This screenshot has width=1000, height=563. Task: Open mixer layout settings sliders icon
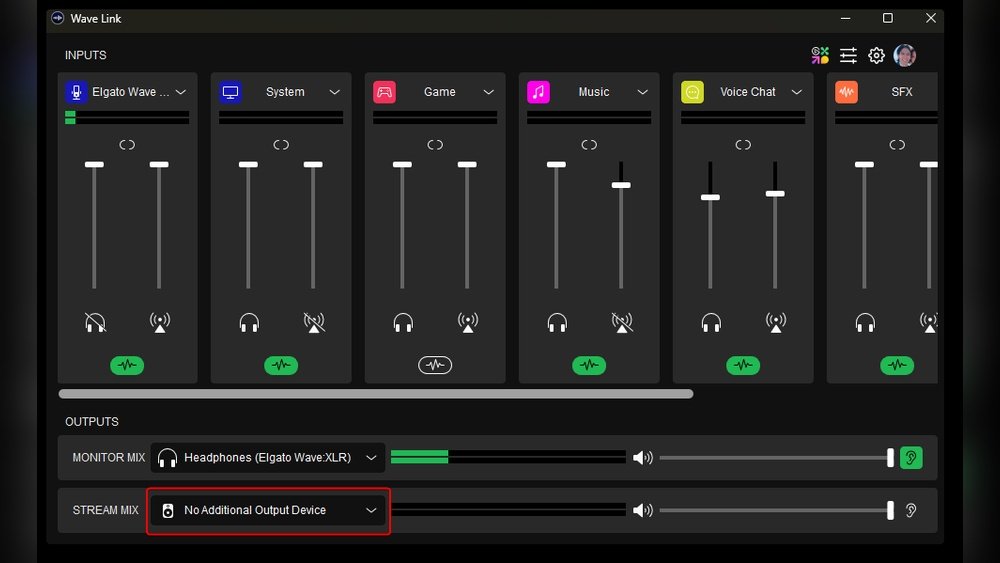click(x=848, y=55)
